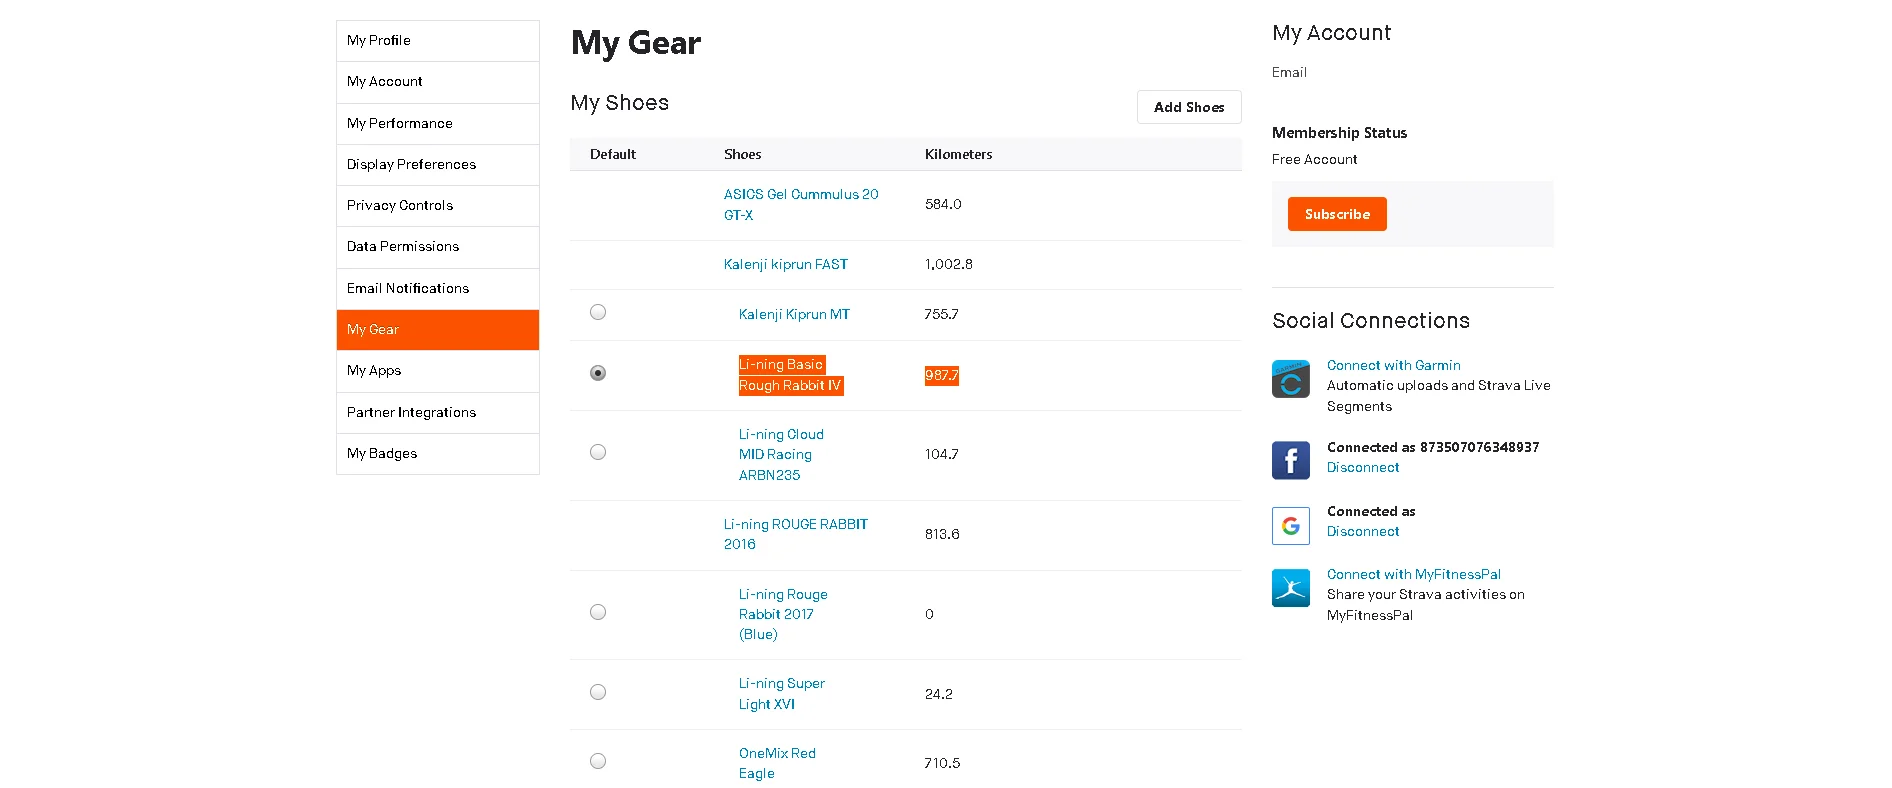Go to Privacy Controls settings
Screen dimensions: 1892x788
point(400,205)
